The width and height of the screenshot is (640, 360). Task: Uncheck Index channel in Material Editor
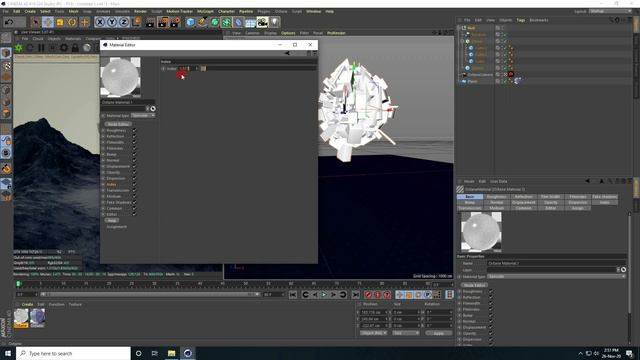pos(134,184)
